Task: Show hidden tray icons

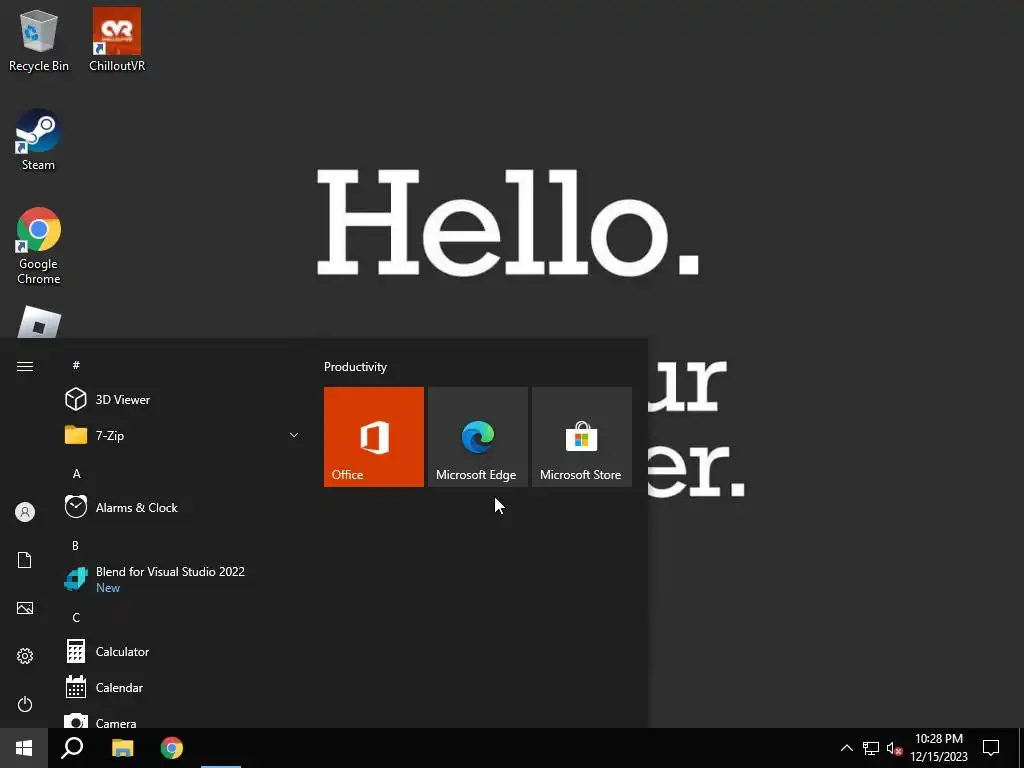Action: [846, 748]
